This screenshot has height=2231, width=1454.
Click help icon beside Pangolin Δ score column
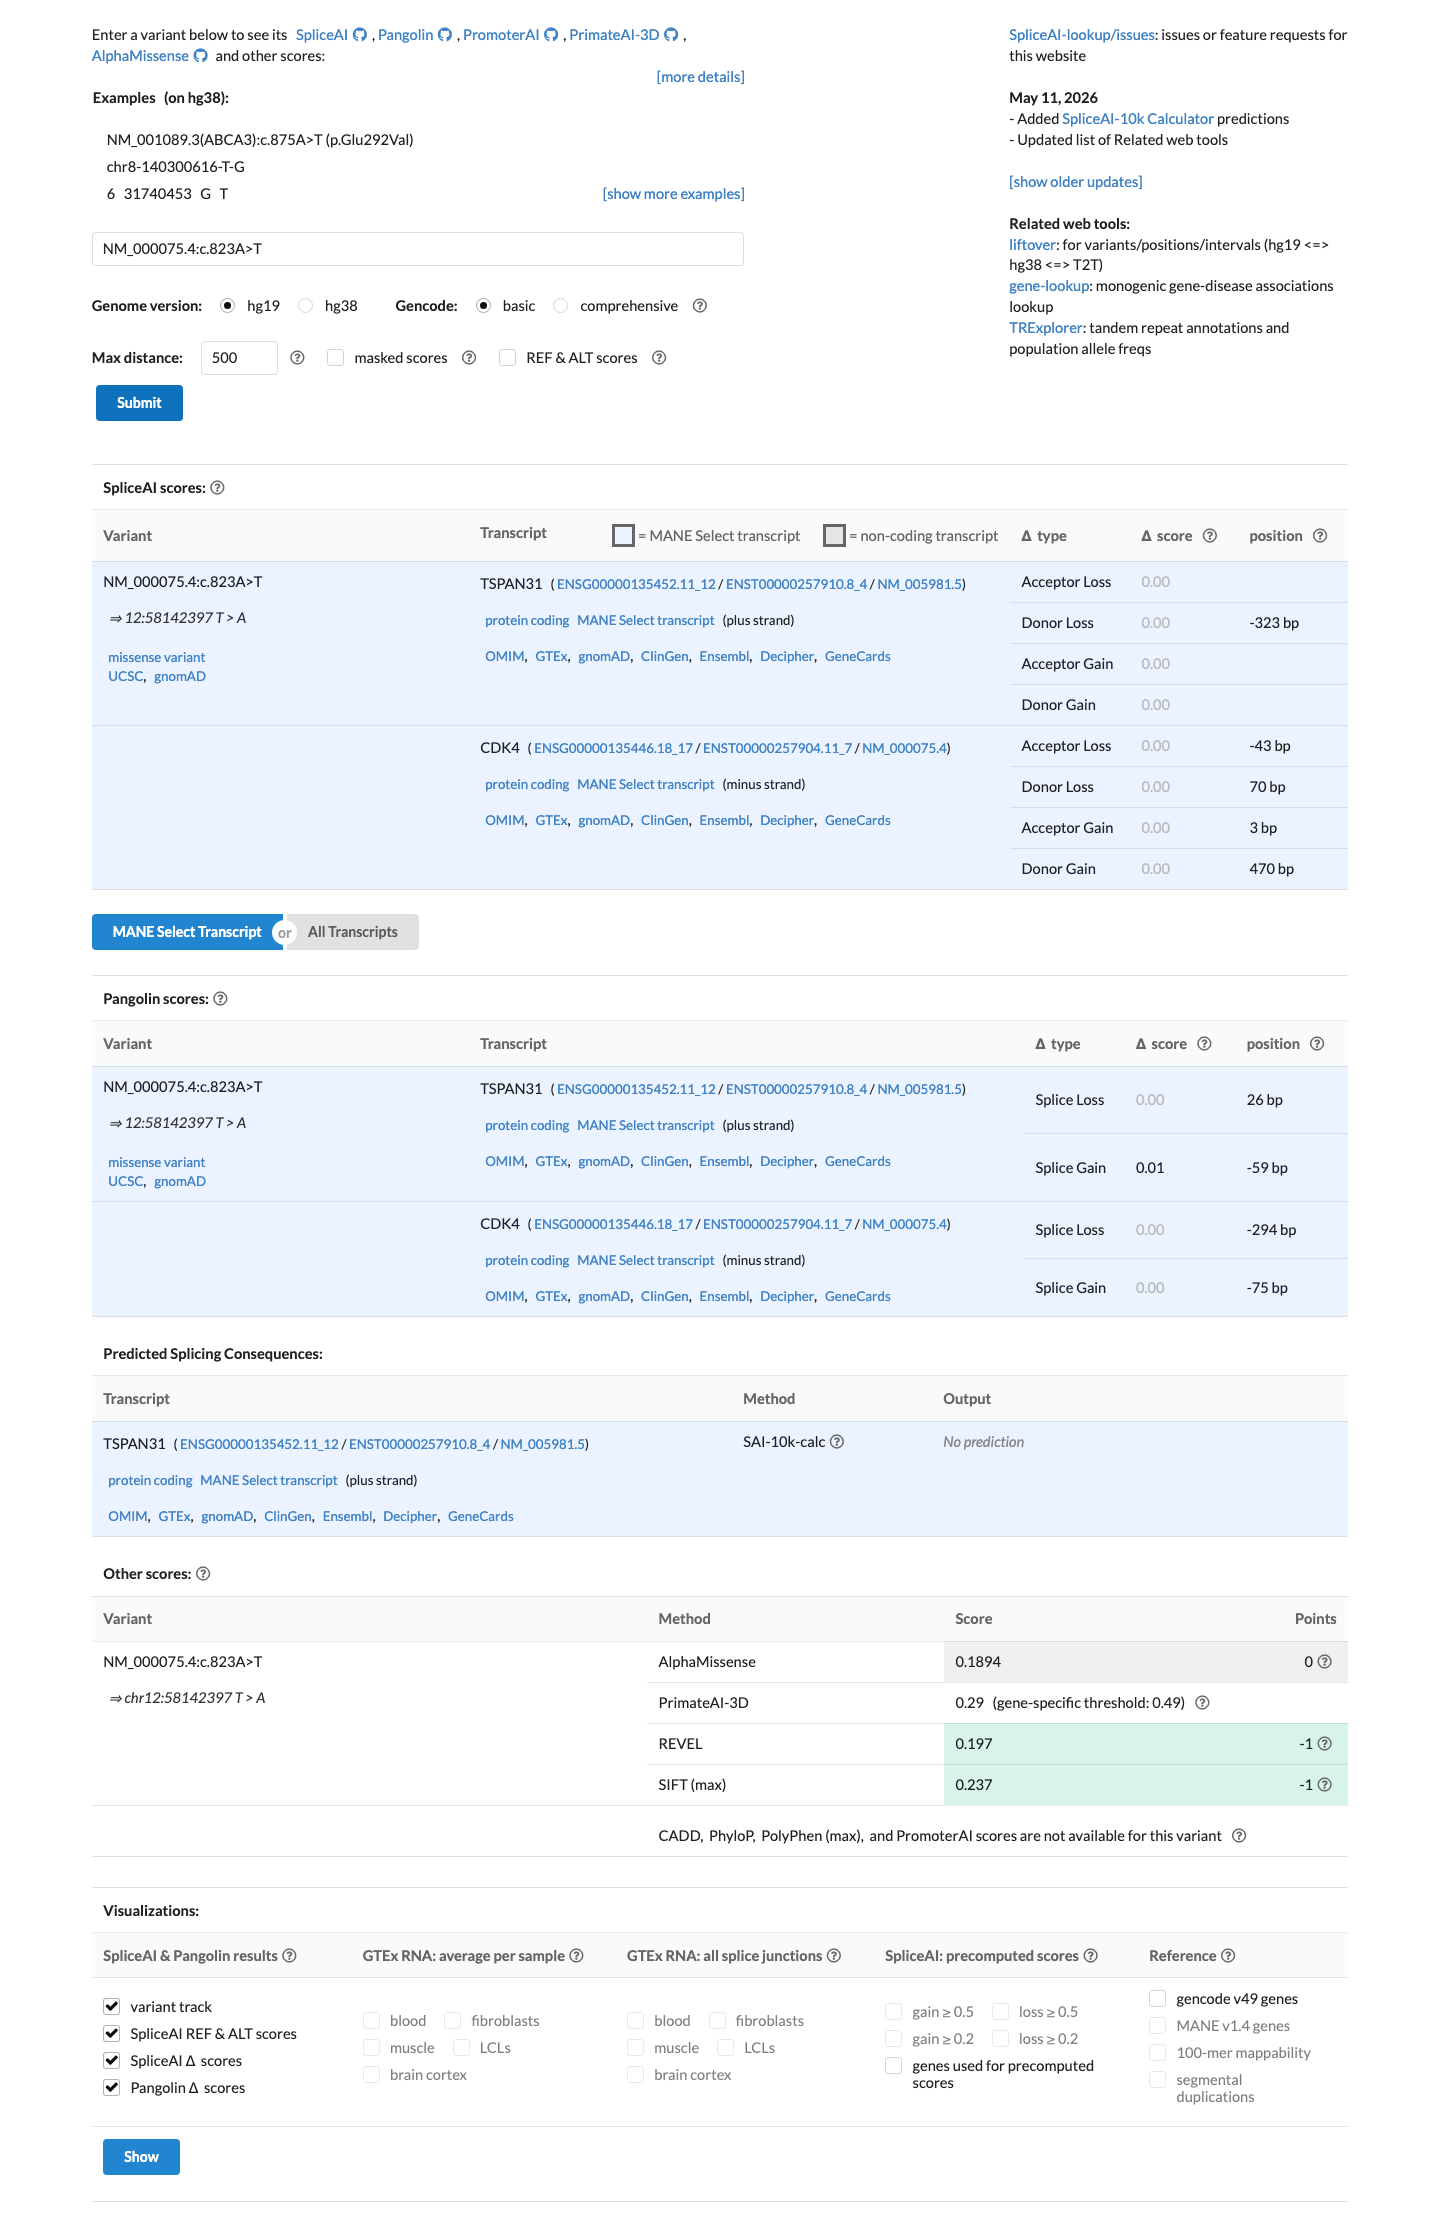(x=1204, y=1044)
